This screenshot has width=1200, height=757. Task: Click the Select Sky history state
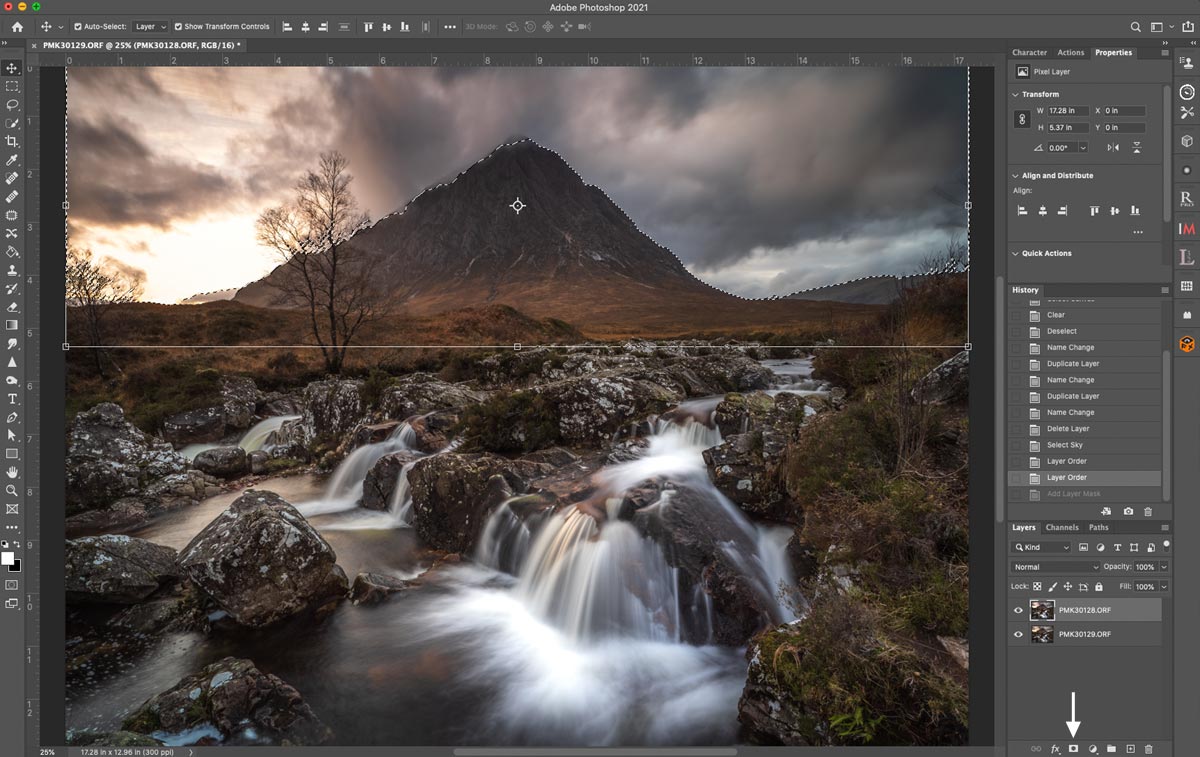pyautogui.click(x=1064, y=445)
